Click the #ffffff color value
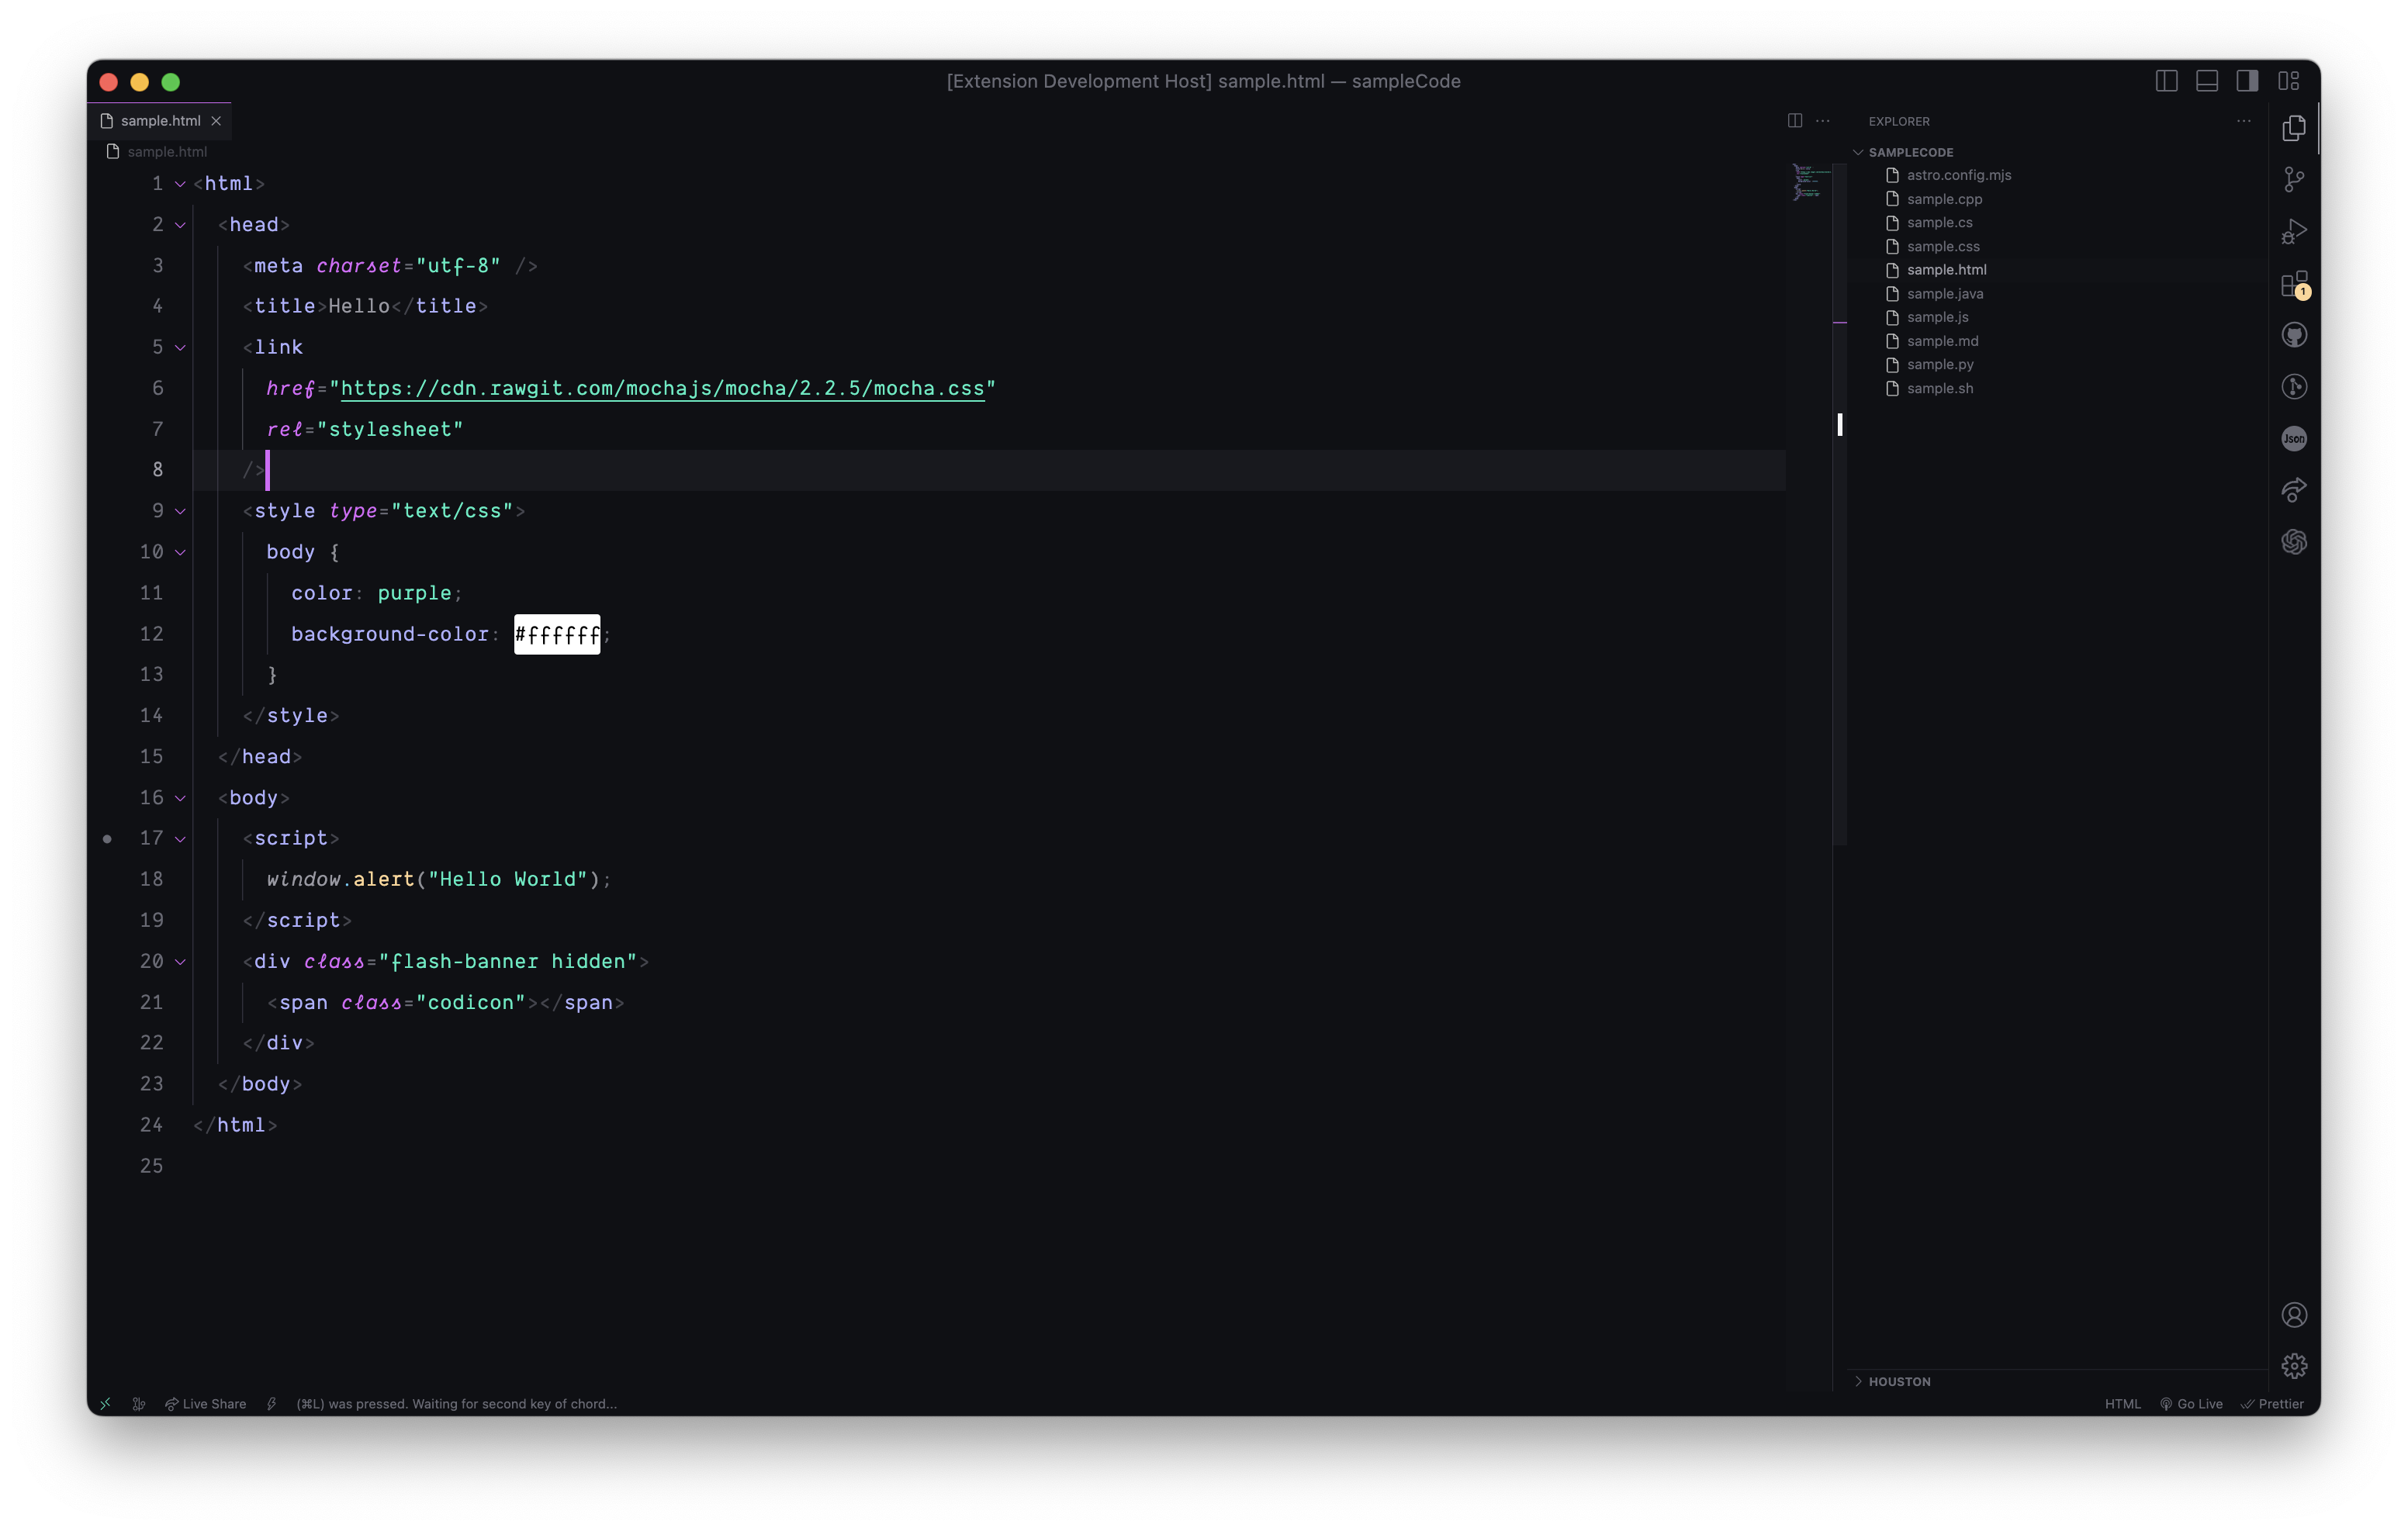2408x1531 pixels. pyautogui.click(x=557, y=634)
